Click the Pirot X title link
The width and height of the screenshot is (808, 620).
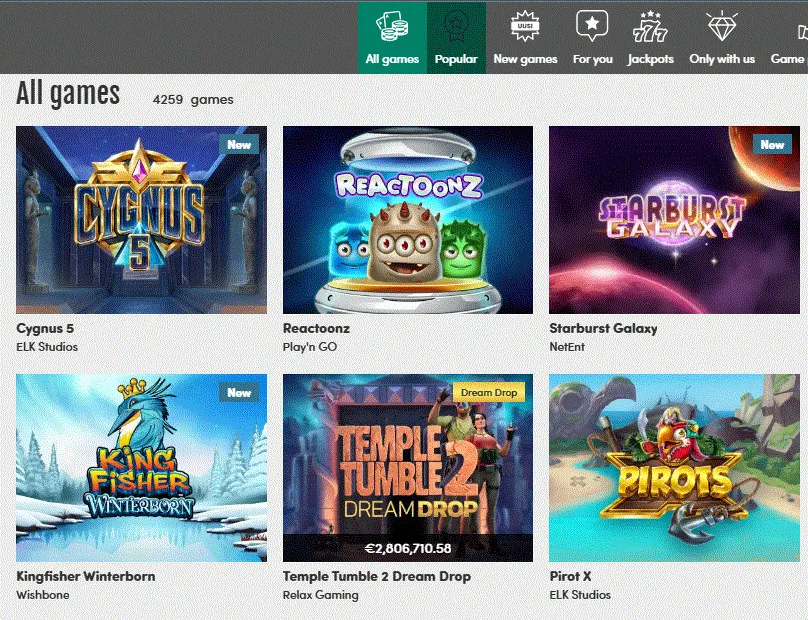click(x=570, y=576)
